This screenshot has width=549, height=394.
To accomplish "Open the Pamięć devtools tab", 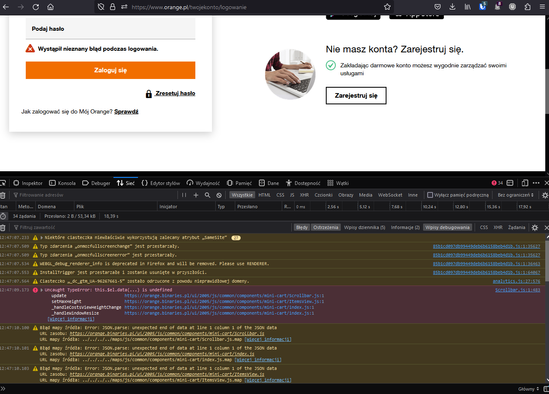I will pos(239,183).
